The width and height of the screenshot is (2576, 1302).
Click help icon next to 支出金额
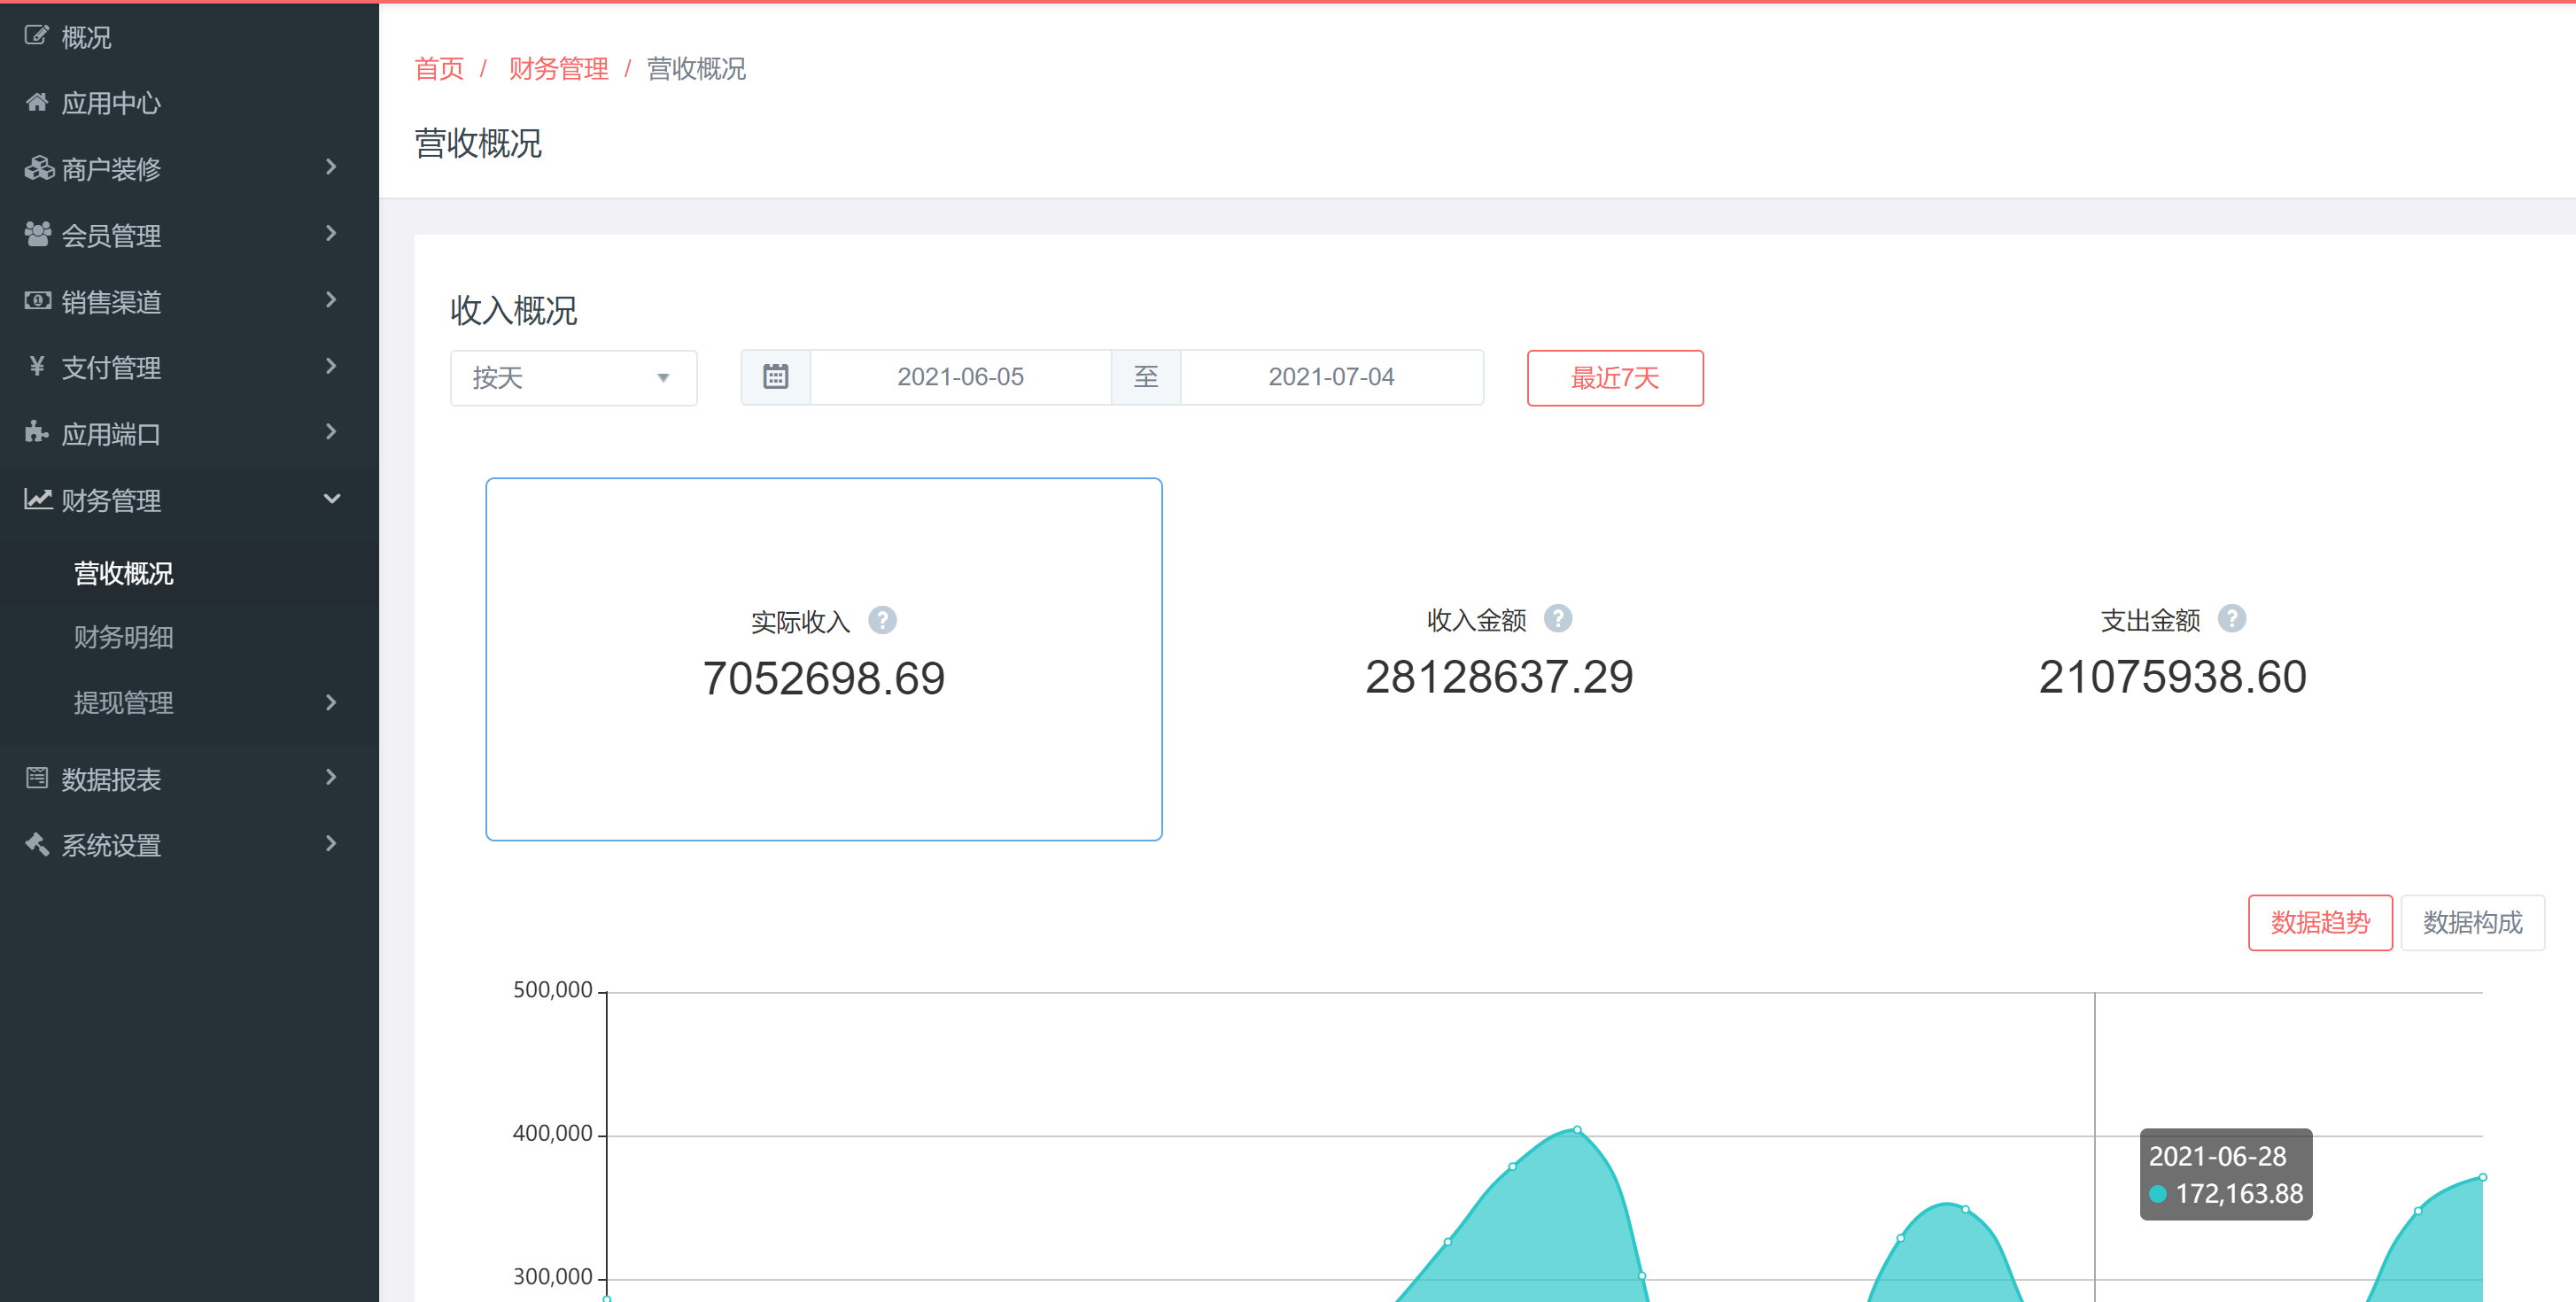tap(2231, 618)
